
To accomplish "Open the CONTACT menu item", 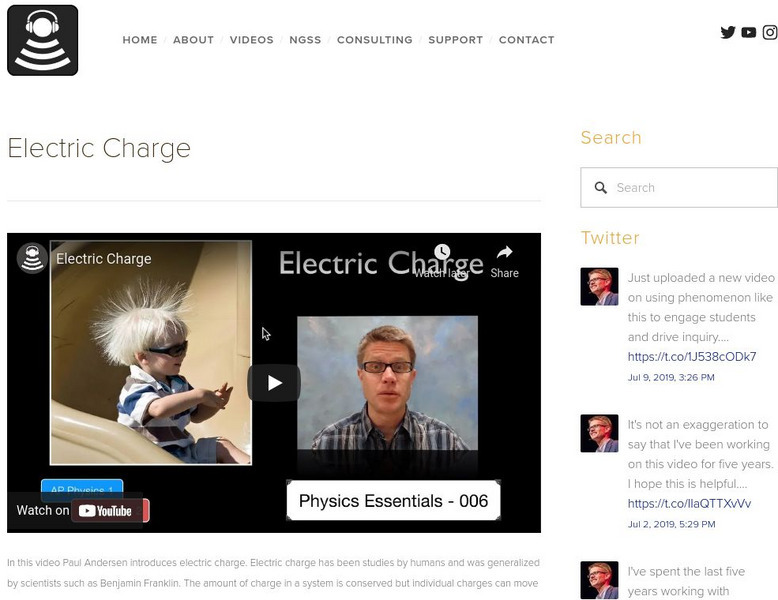I will click(x=526, y=40).
